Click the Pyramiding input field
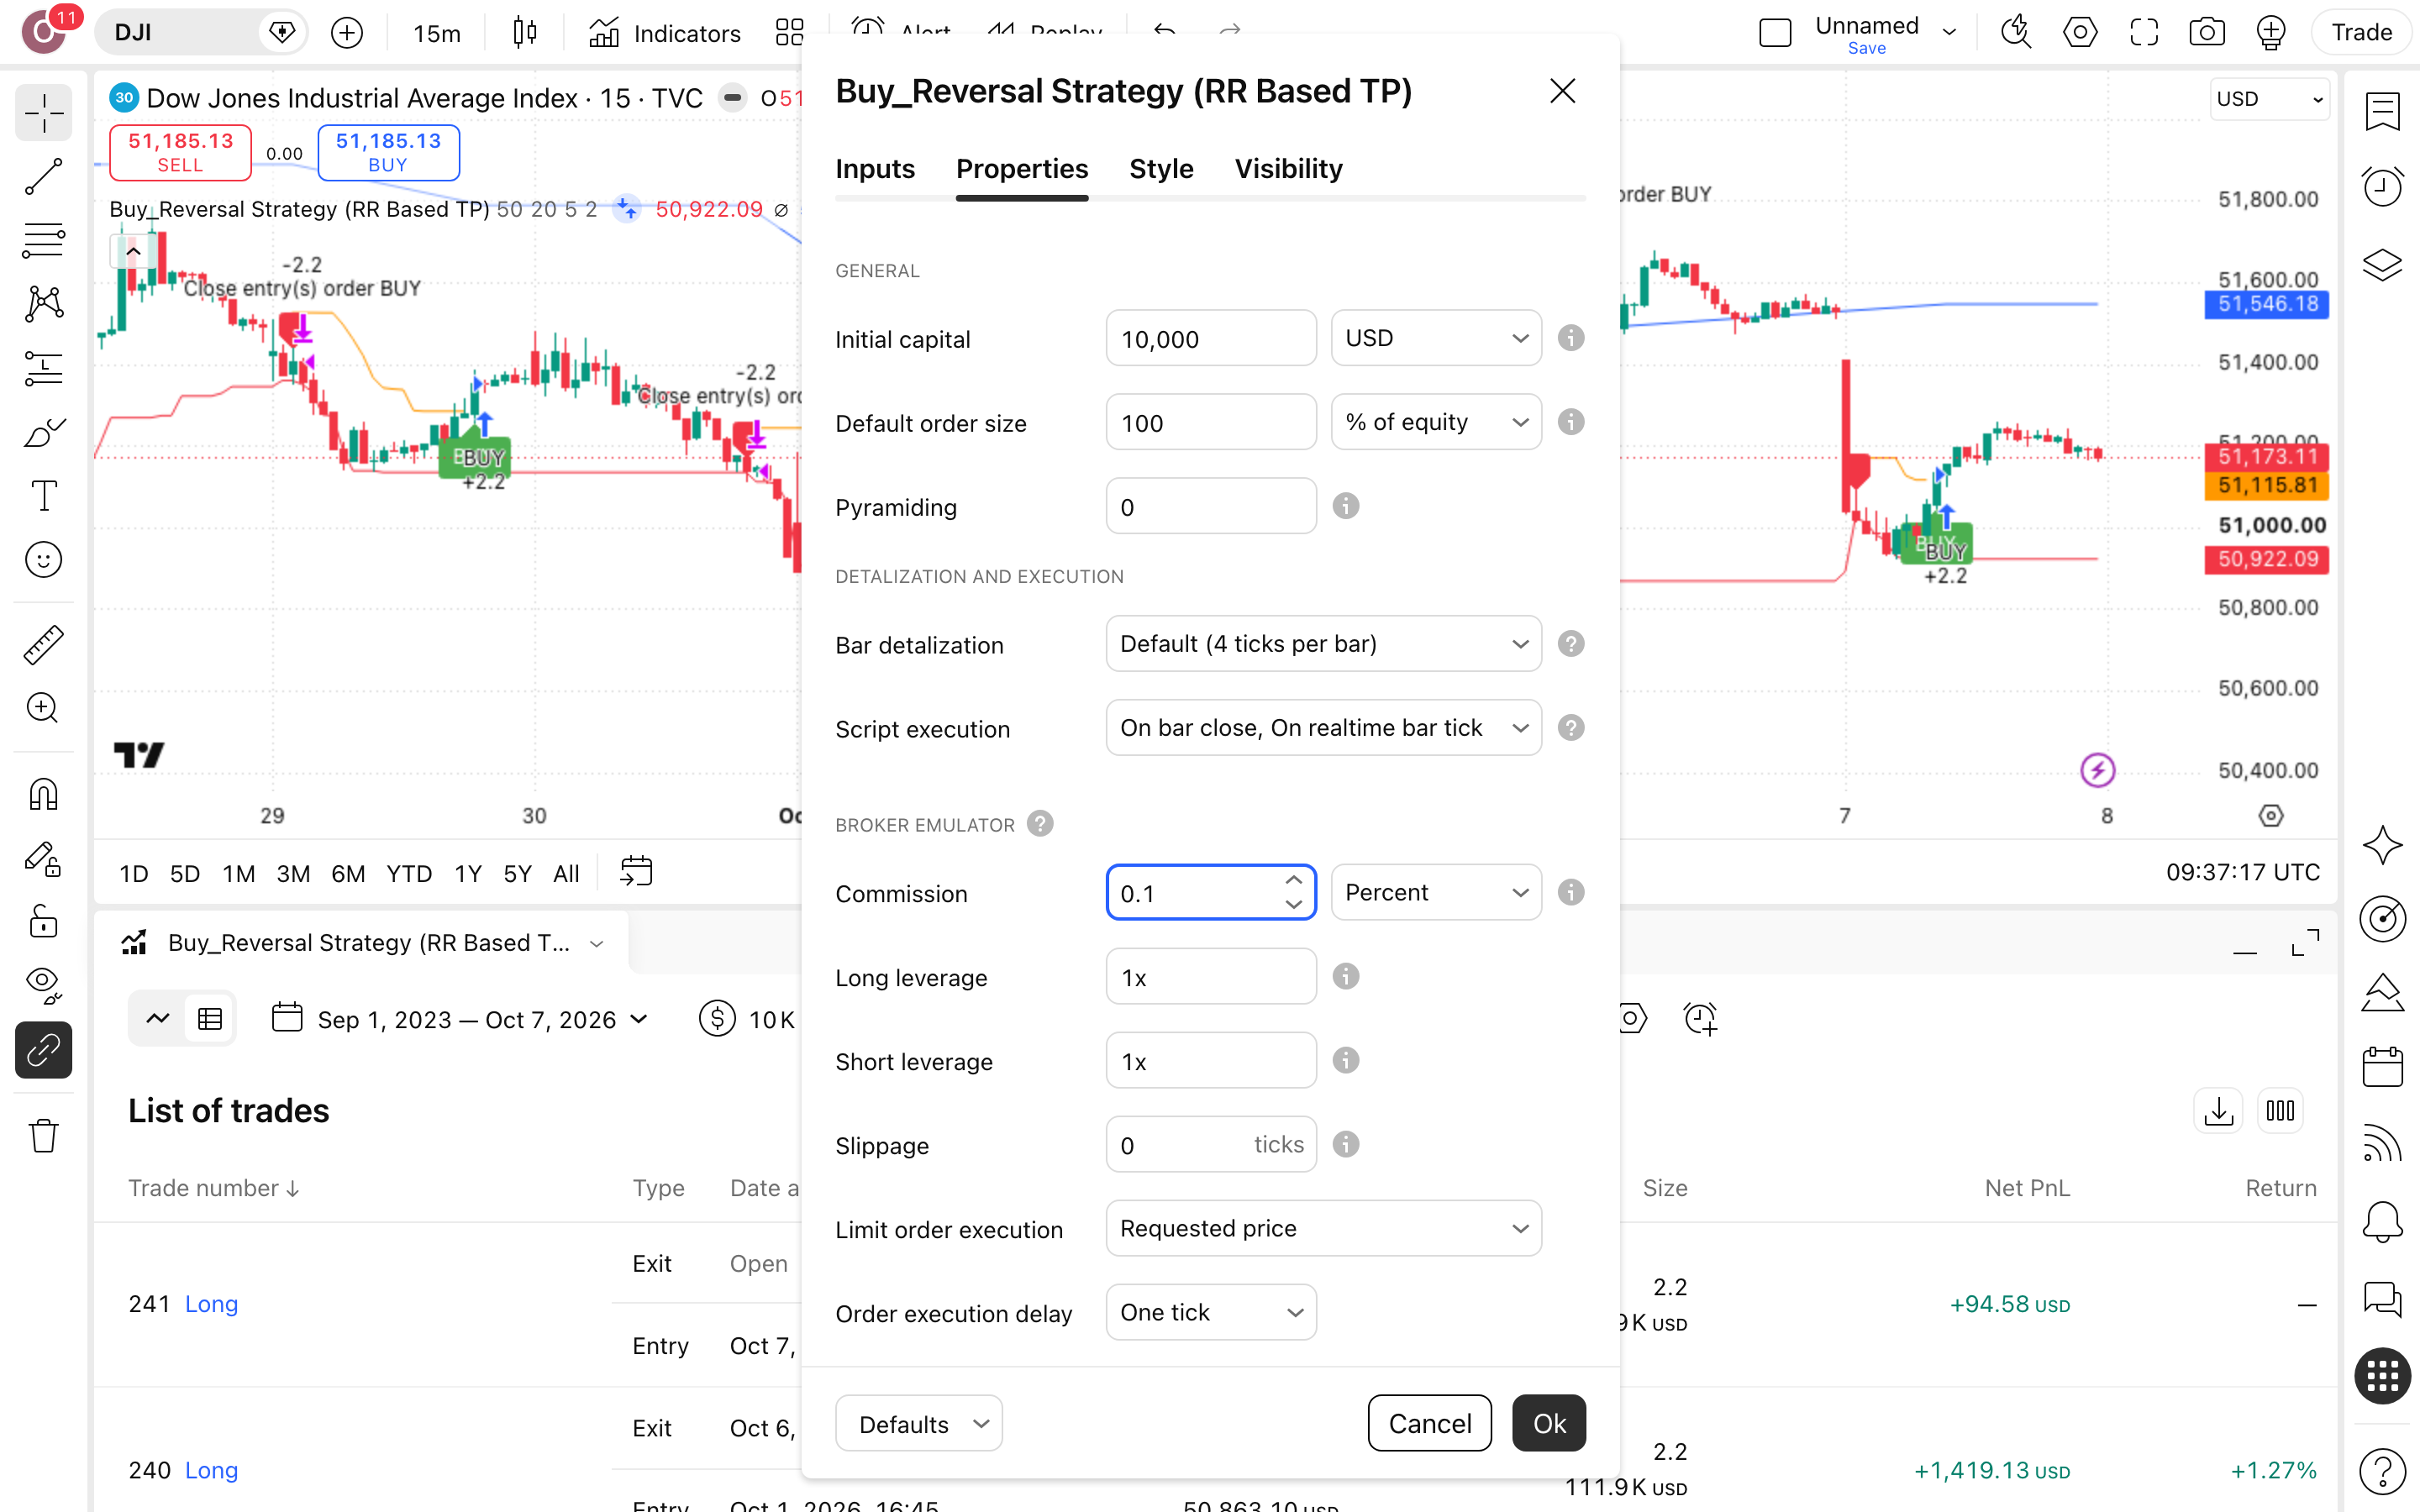 pos(1211,506)
